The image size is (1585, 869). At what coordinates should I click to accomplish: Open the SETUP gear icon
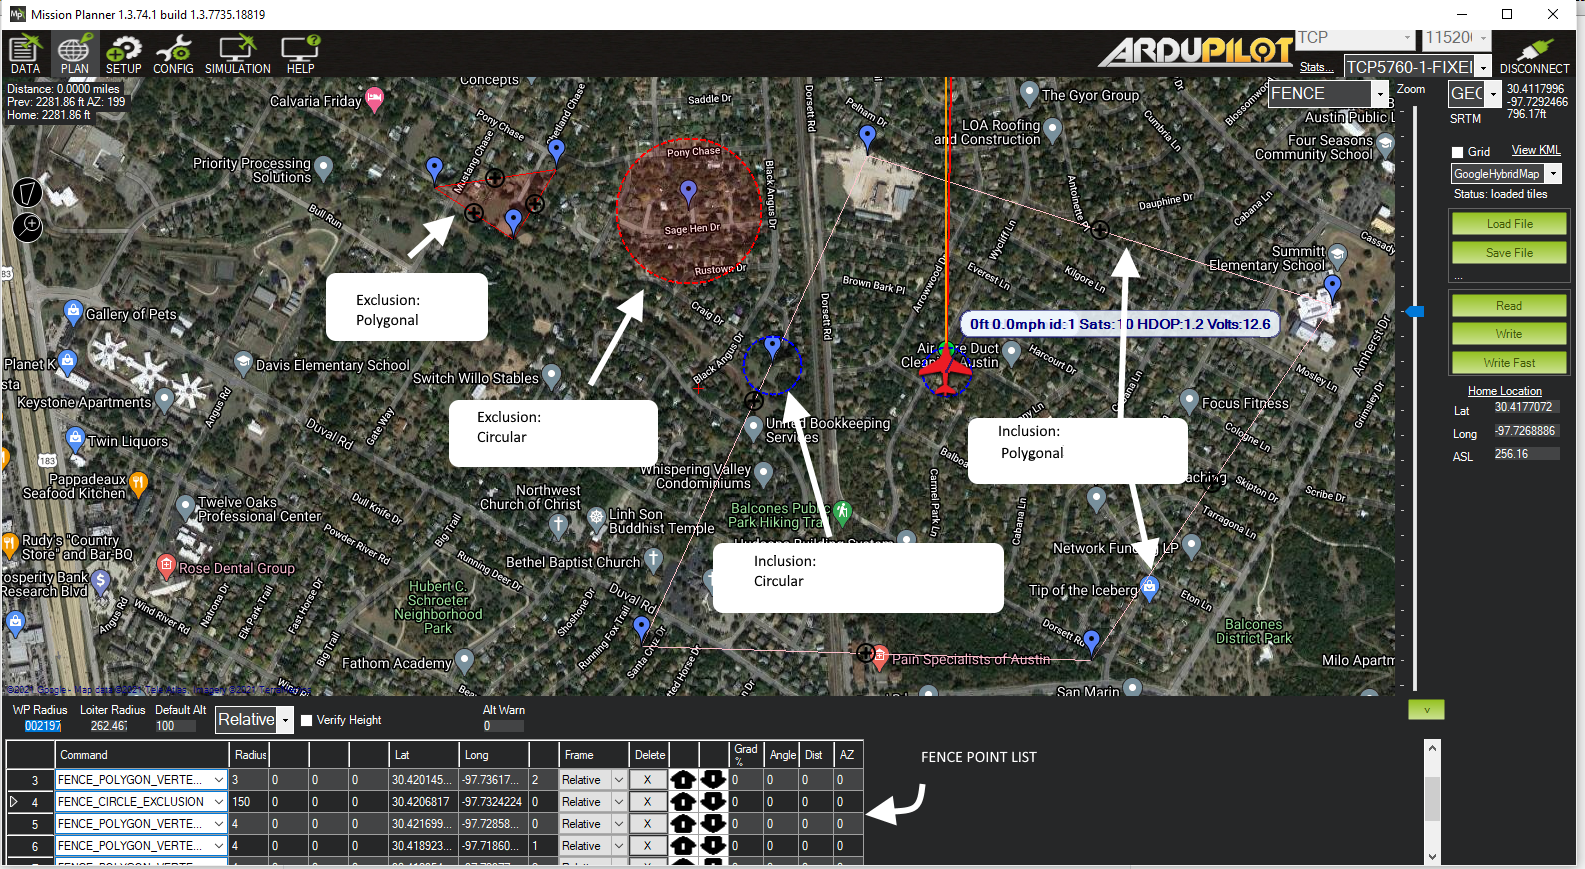click(x=124, y=54)
